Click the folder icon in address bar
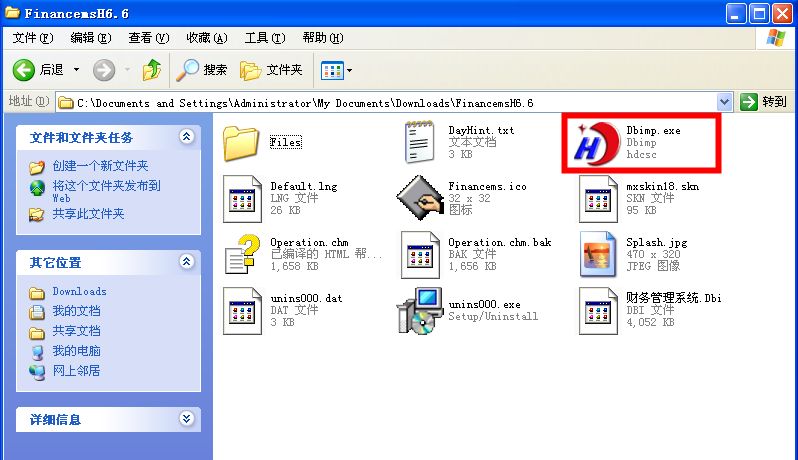 pos(65,103)
